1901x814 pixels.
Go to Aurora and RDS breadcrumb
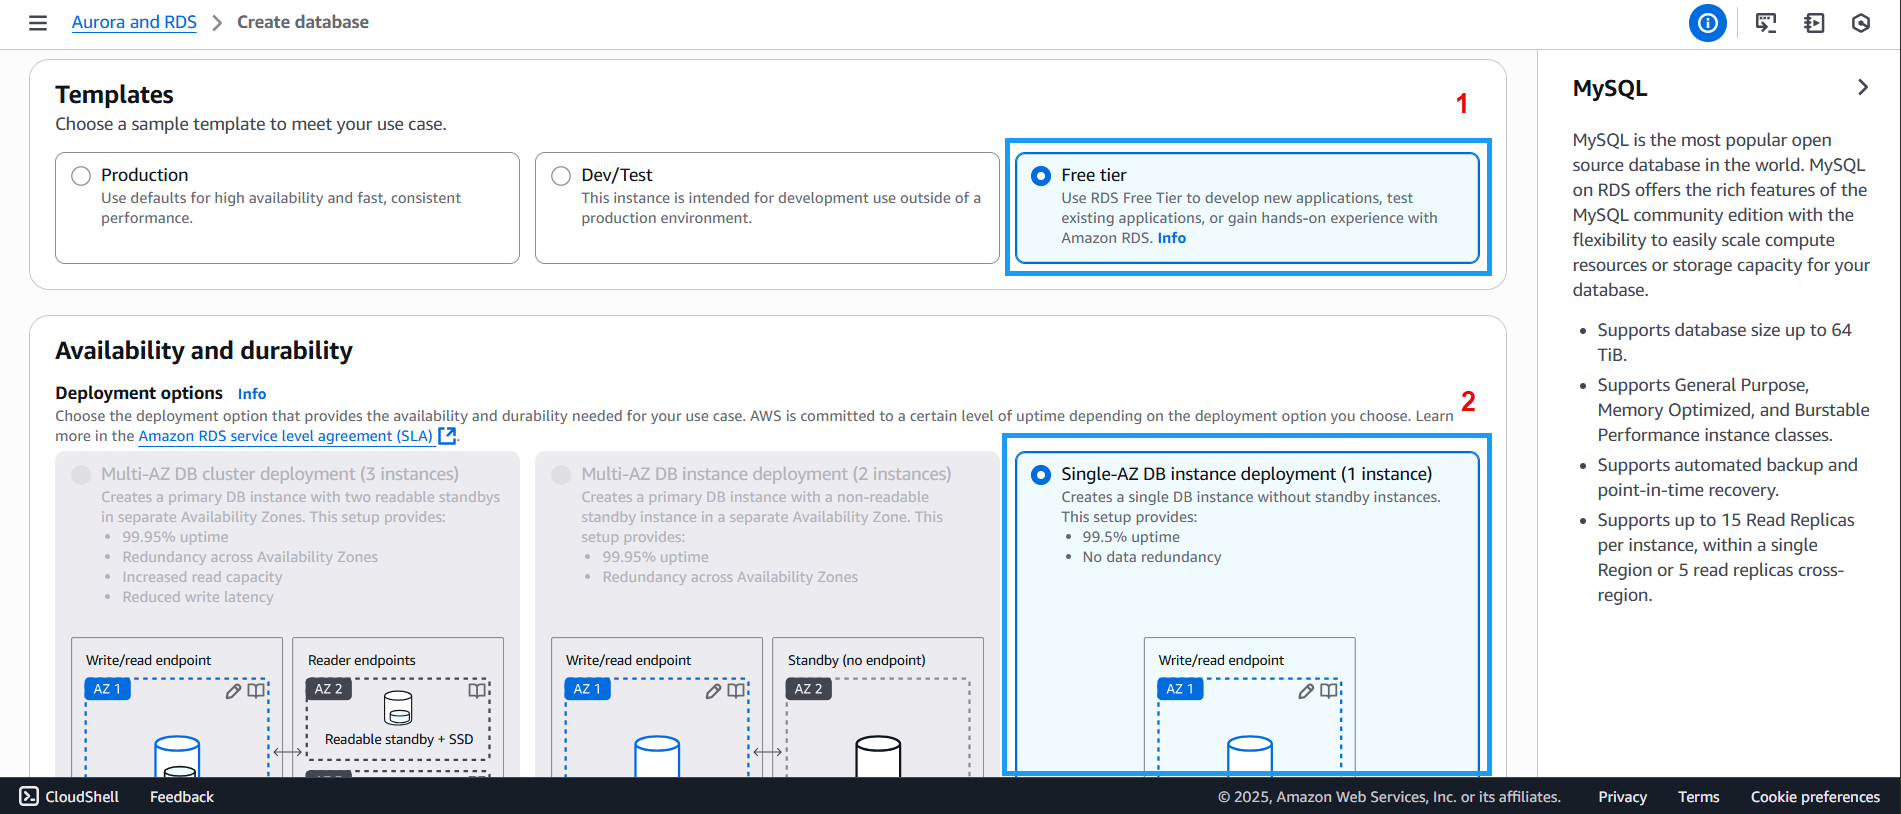click(x=134, y=22)
